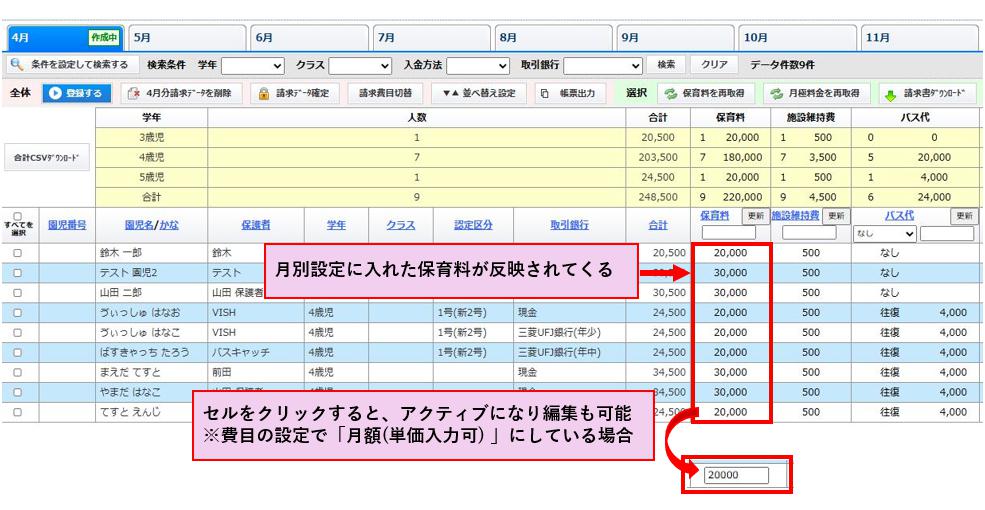Image resolution: width=985 pixels, height=510 pixels.
Task: Sort by the 保護者 column link
Action: [255, 225]
